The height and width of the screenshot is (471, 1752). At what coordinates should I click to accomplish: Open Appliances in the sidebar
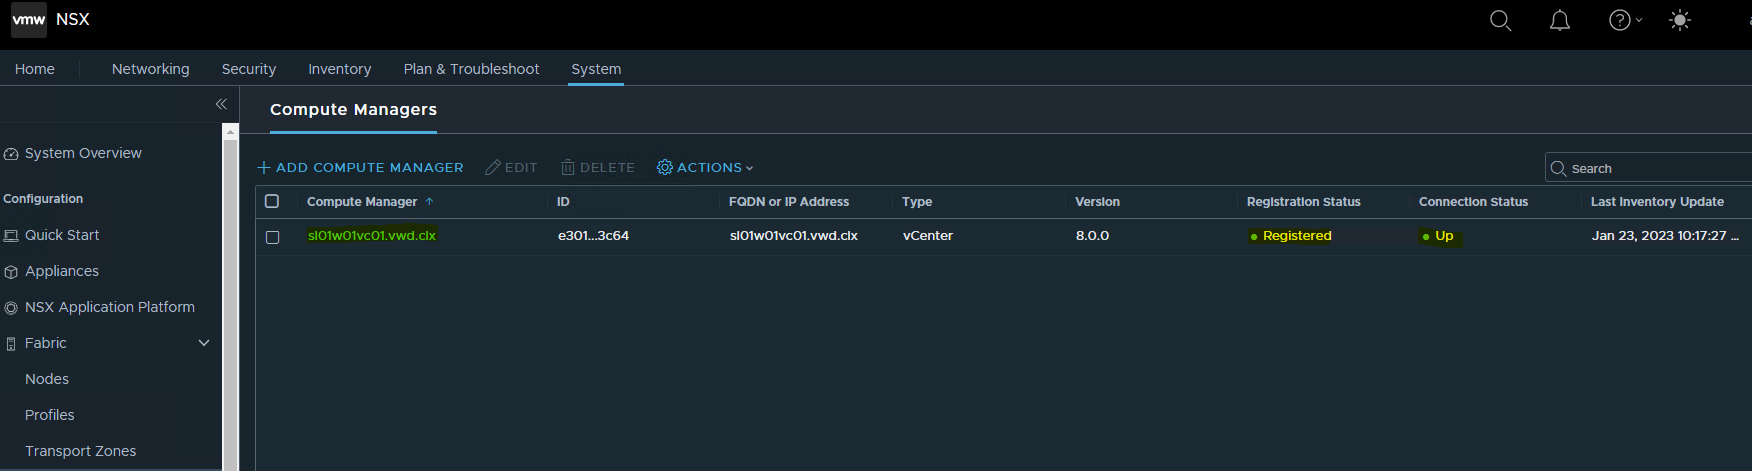tap(62, 271)
